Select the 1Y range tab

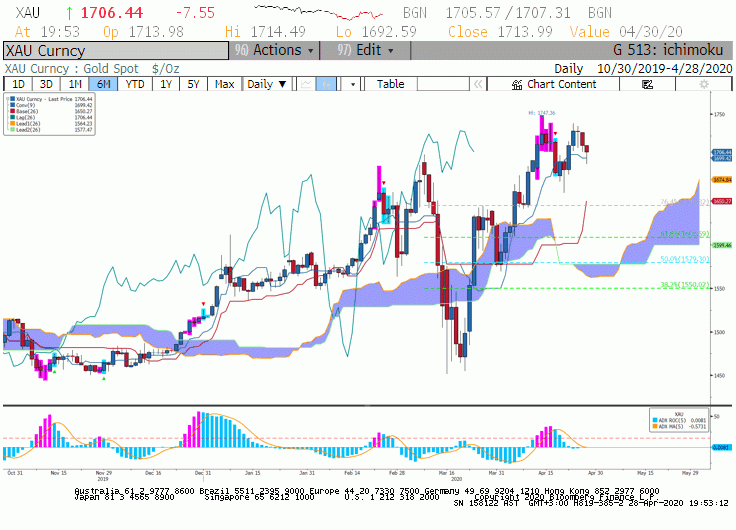tap(166, 84)
